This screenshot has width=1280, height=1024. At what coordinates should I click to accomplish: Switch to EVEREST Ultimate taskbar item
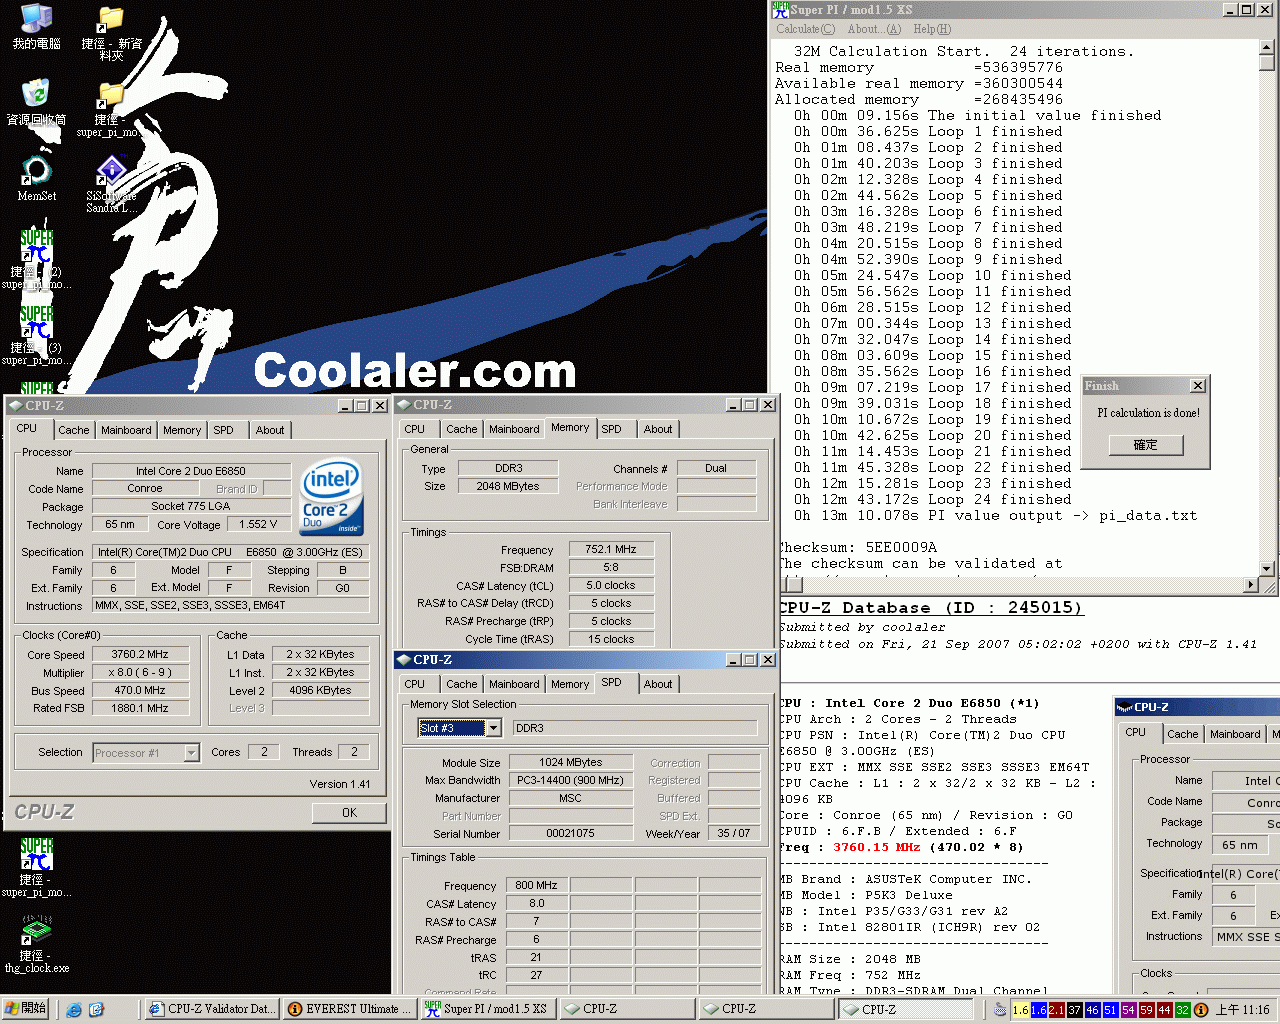pyautogui.click(x=350, y=1009)
